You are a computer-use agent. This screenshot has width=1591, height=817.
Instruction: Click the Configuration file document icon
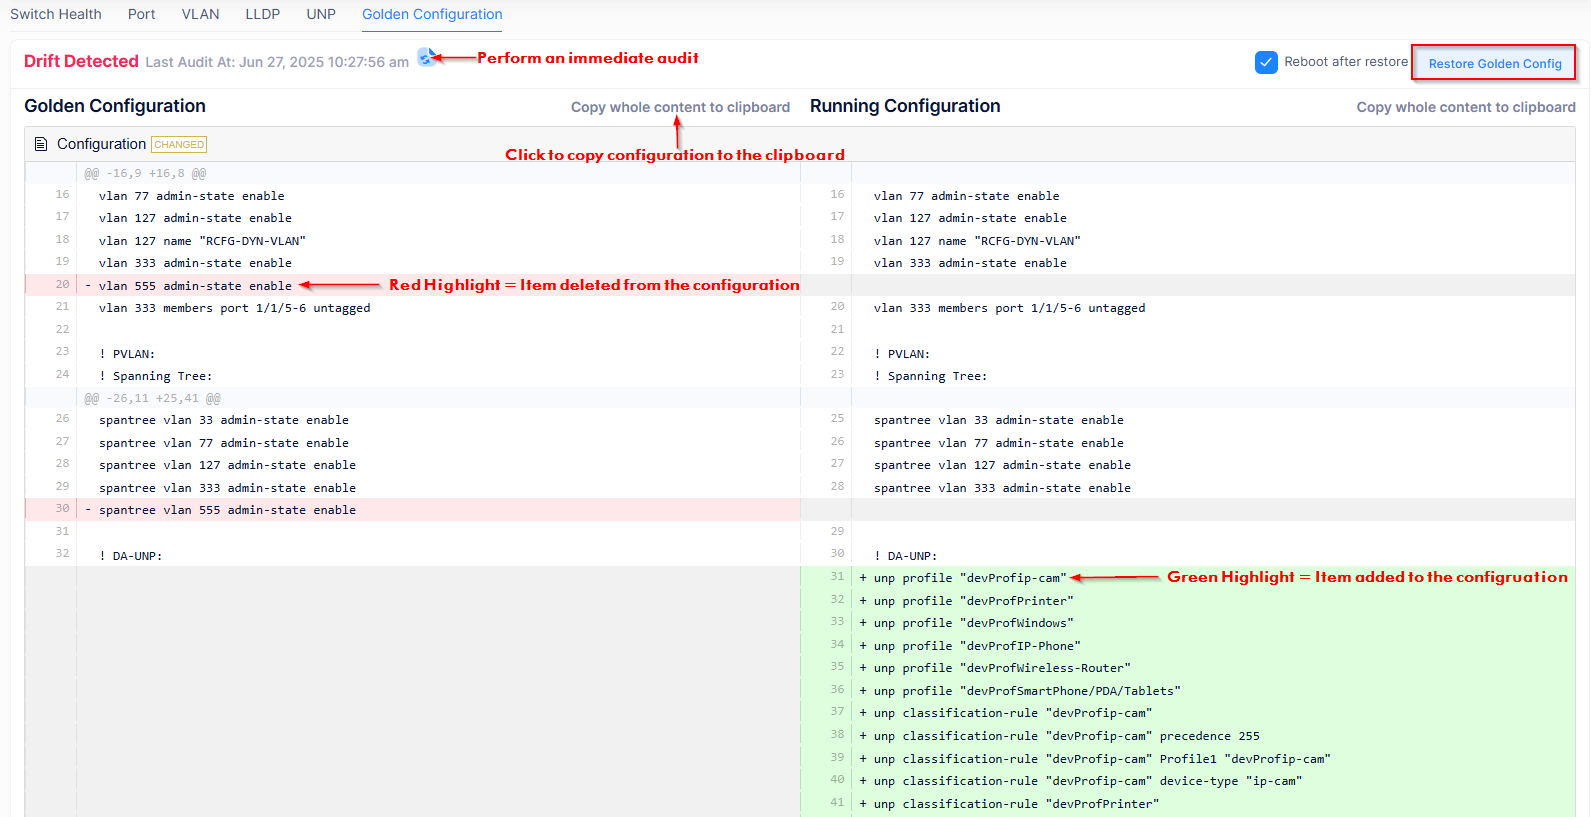pos(41,144)
